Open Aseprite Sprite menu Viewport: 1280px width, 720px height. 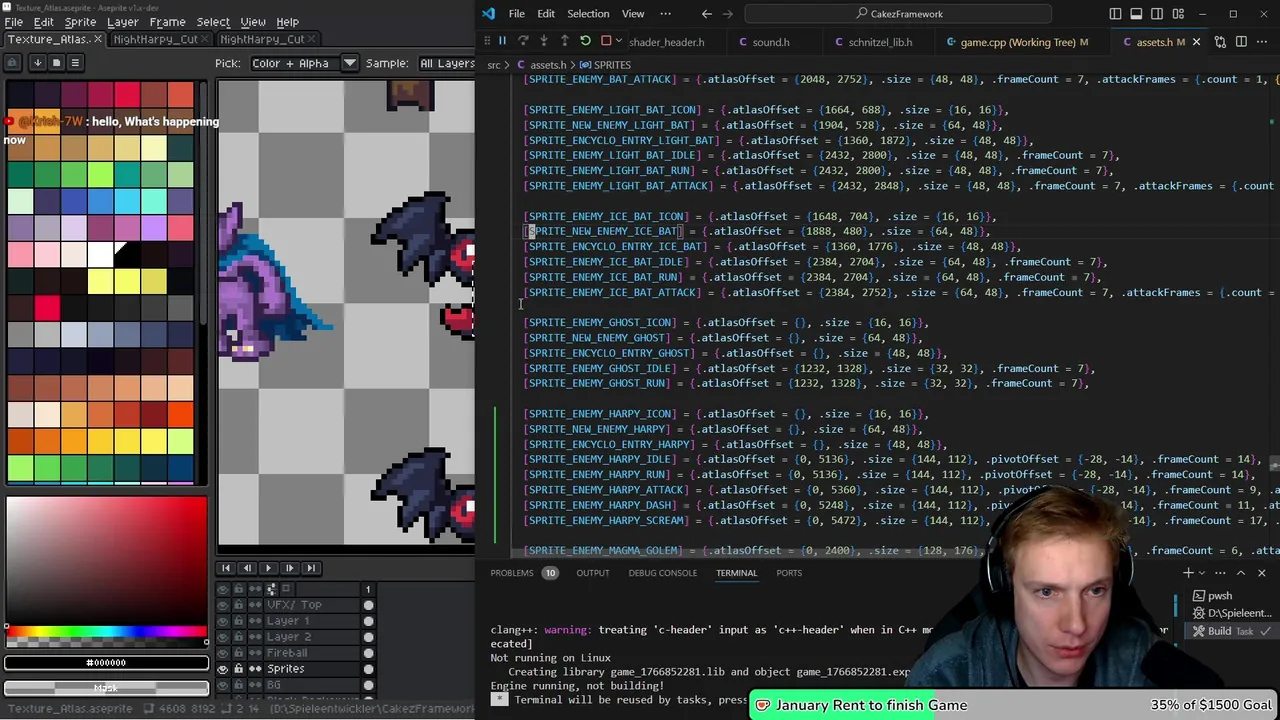coord(80,21)
